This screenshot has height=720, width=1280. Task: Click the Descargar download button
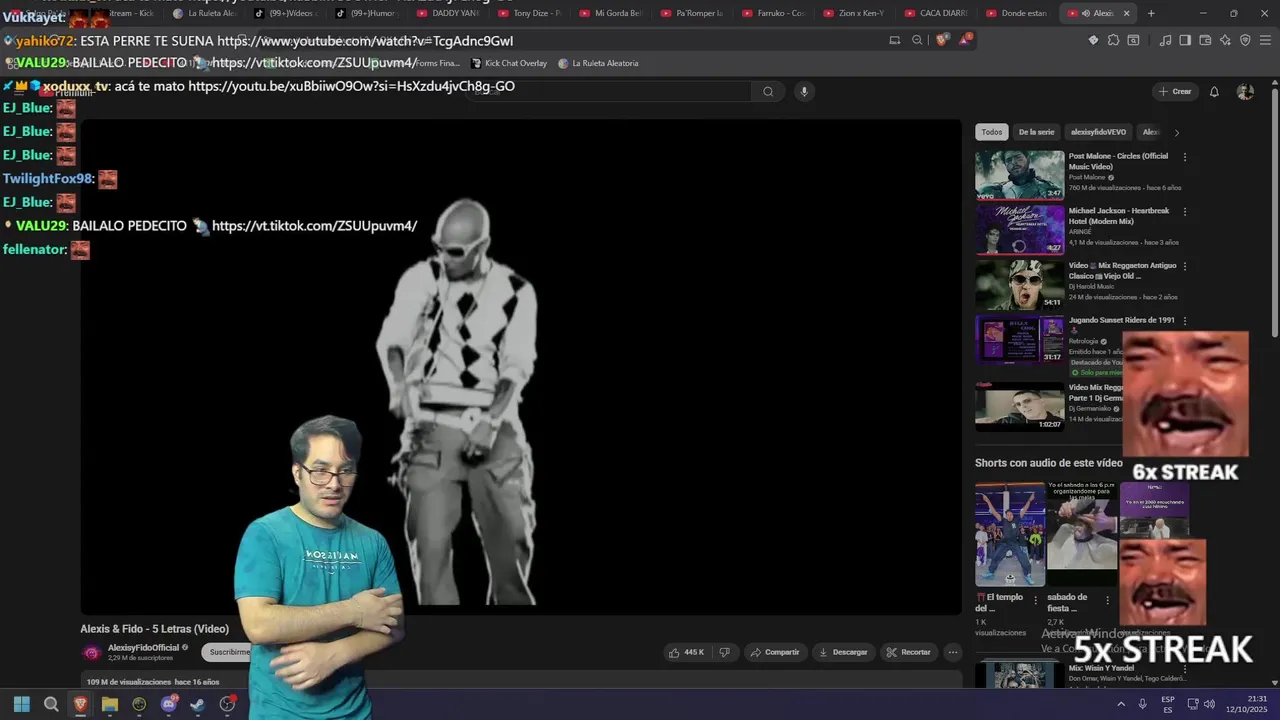pyautogui.click(x=843, y=652)
